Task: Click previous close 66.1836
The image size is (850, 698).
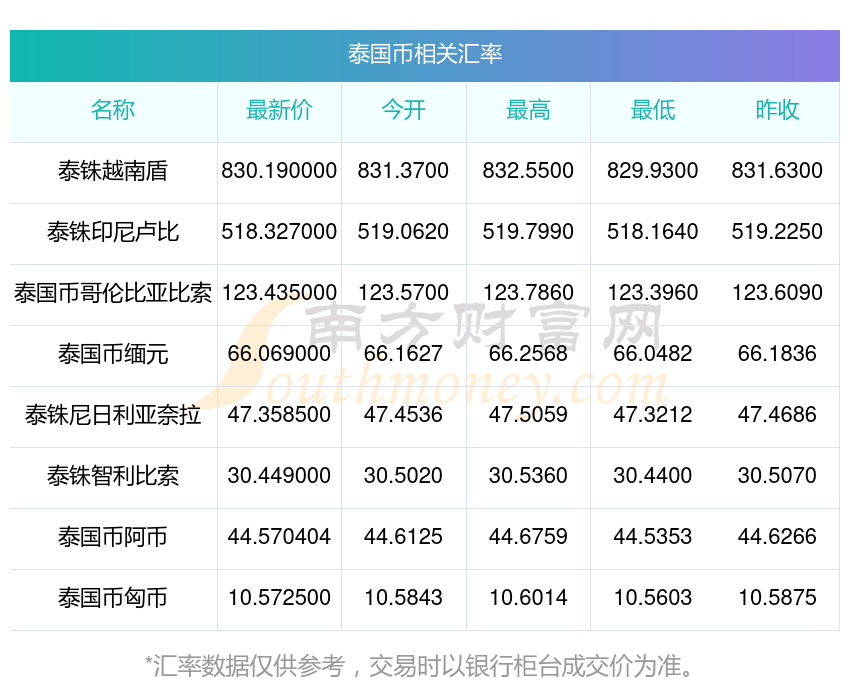Action: (777, 354)
